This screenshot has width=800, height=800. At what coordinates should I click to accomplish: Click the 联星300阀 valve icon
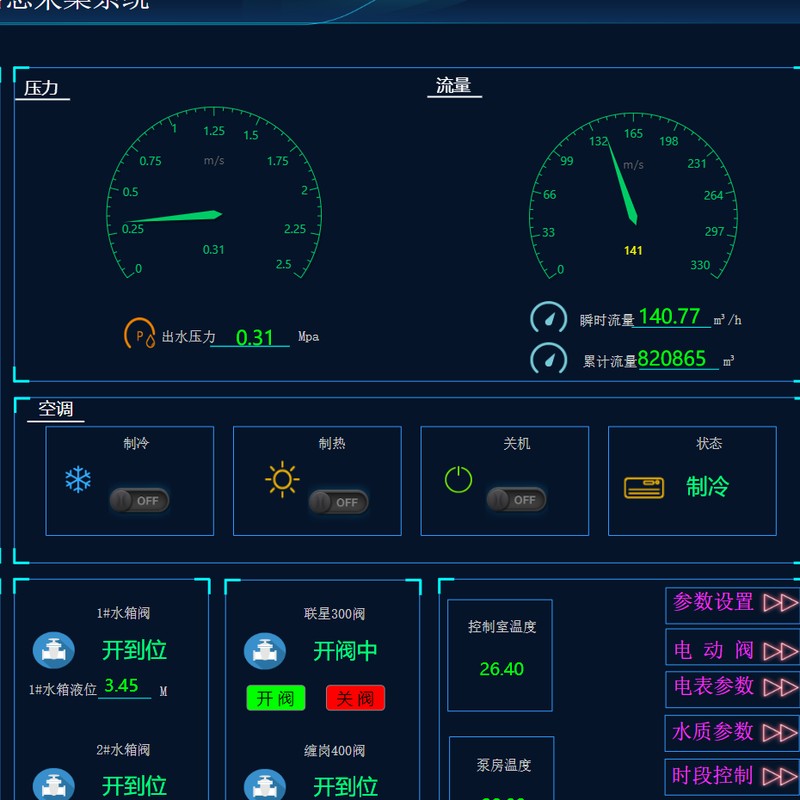click(265, 651)
